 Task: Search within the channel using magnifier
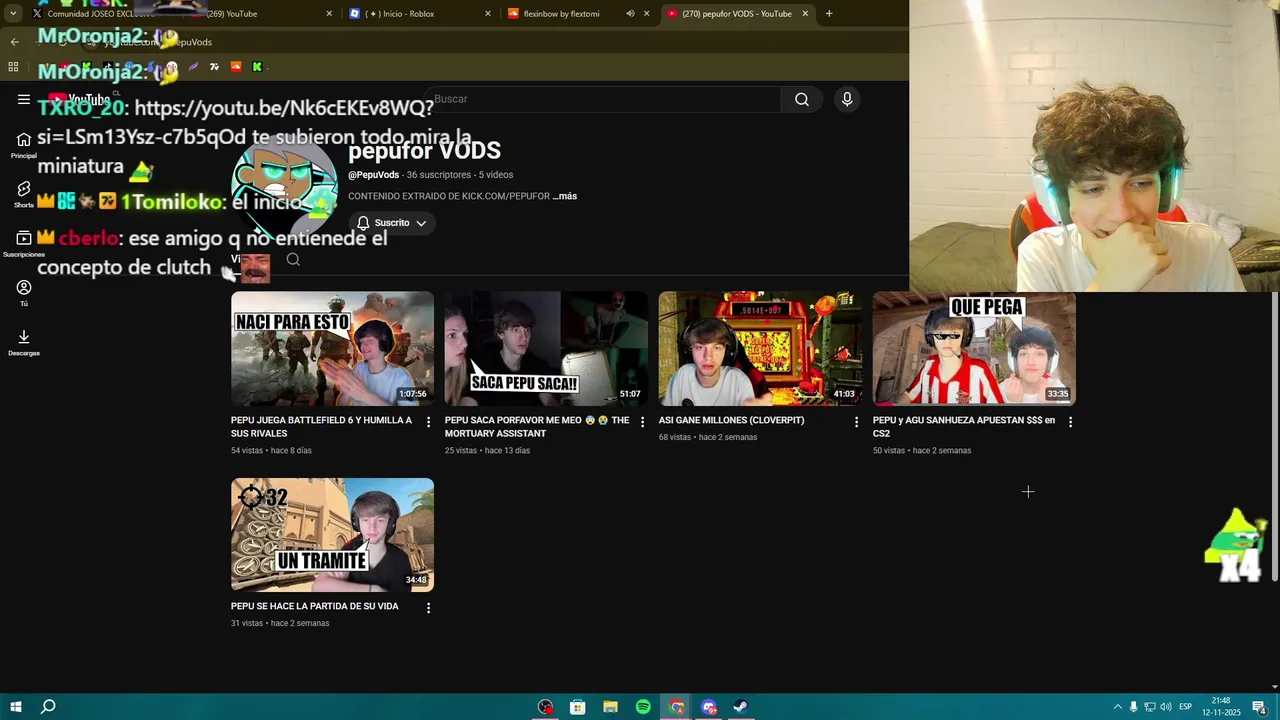[293, 259]
